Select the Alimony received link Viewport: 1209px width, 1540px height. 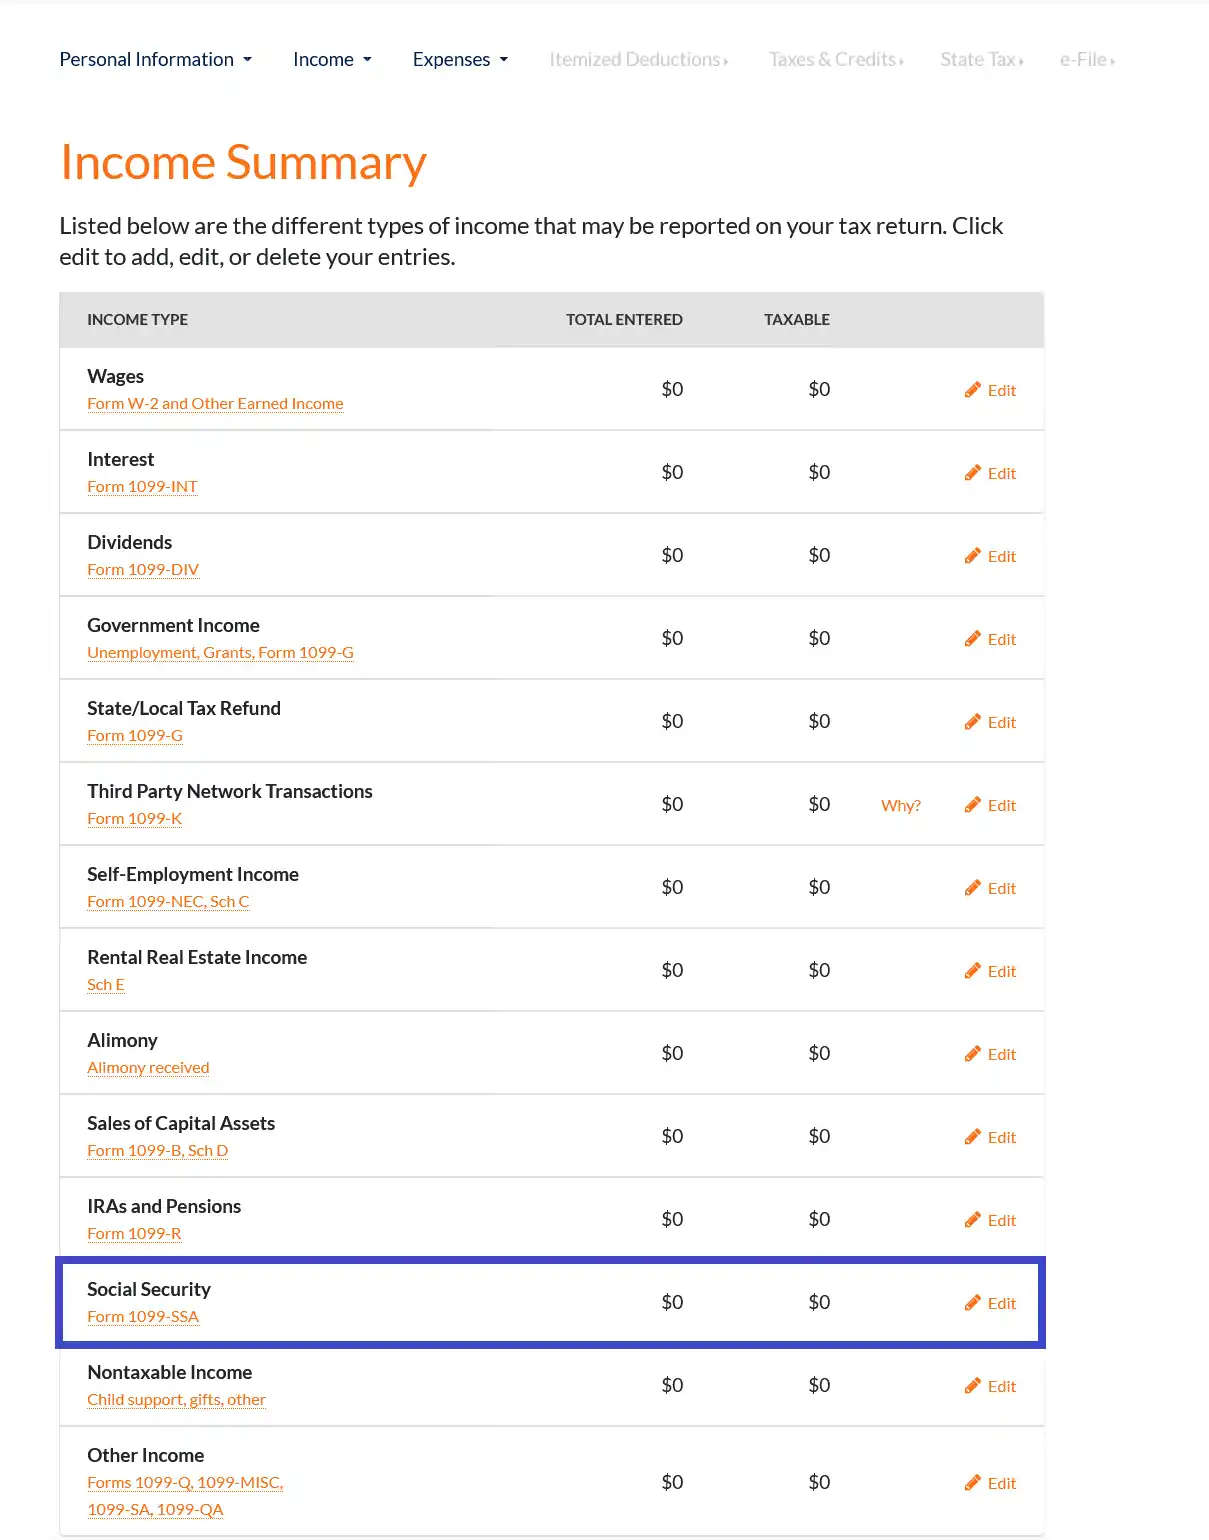click(148, 1068)
